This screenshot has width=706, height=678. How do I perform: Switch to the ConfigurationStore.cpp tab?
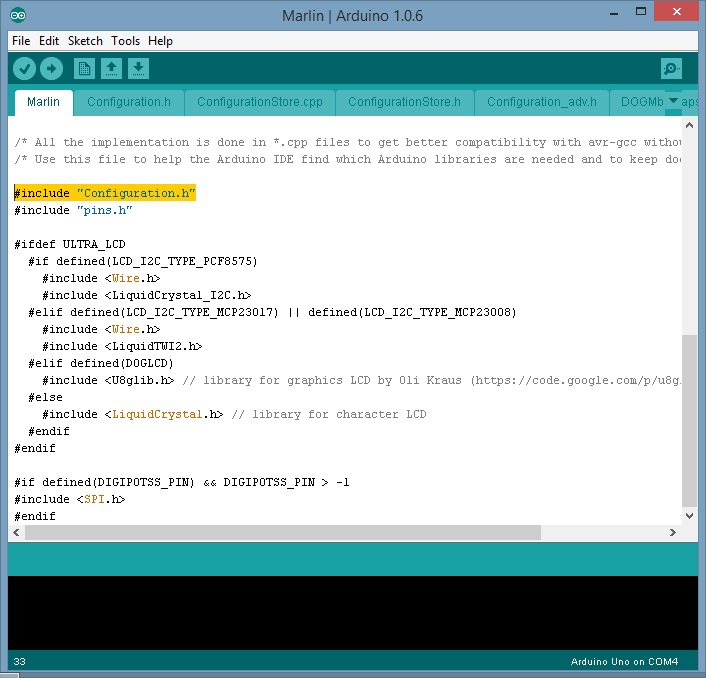coord(260,102)
